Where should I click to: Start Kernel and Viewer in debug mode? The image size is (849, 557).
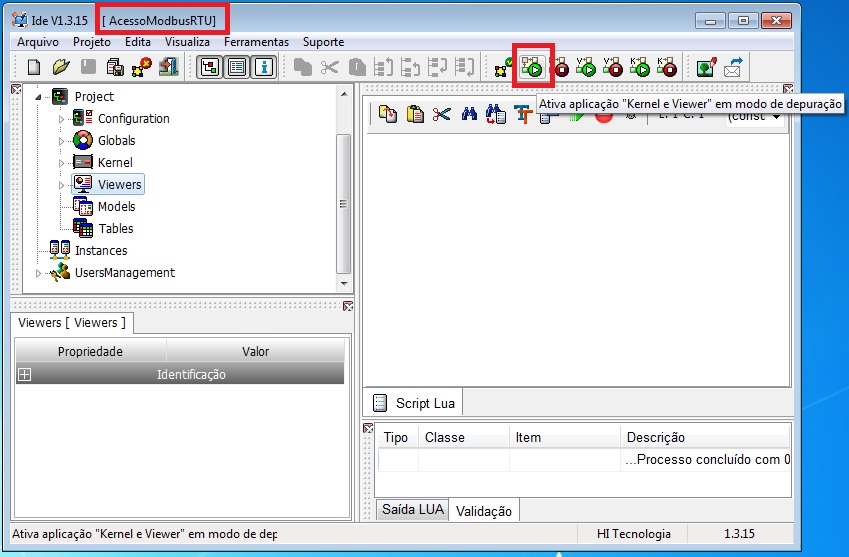click(532, 67)
